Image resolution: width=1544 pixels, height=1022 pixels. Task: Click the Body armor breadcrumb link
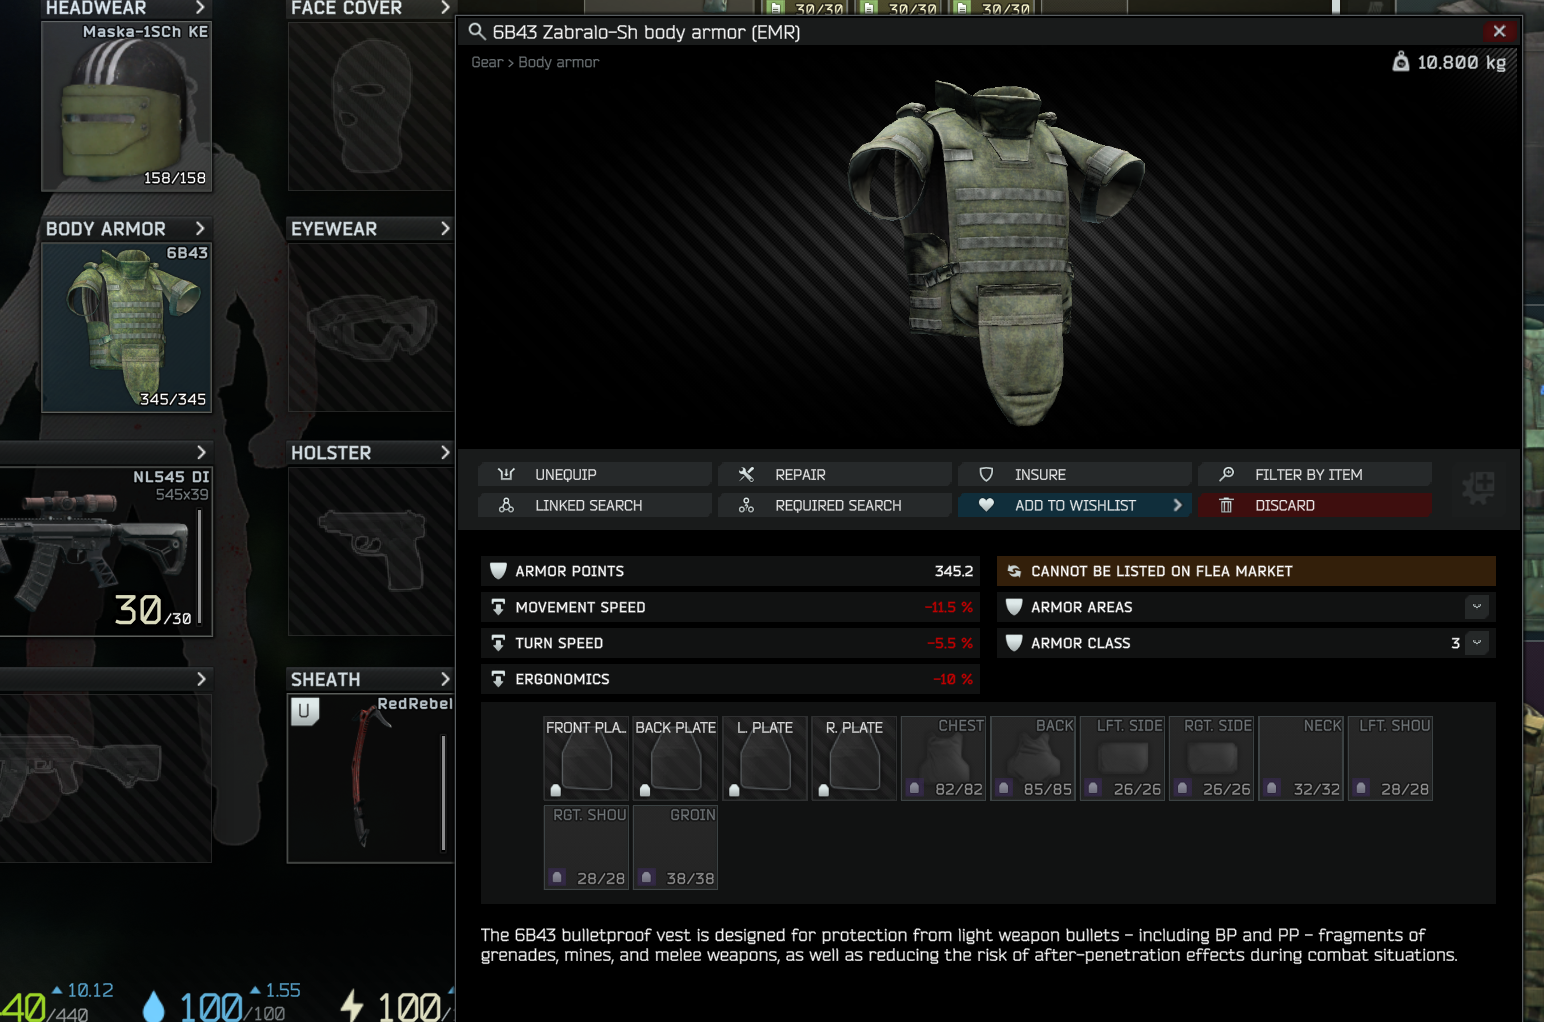pyautogui.click(x=559, y=62)
